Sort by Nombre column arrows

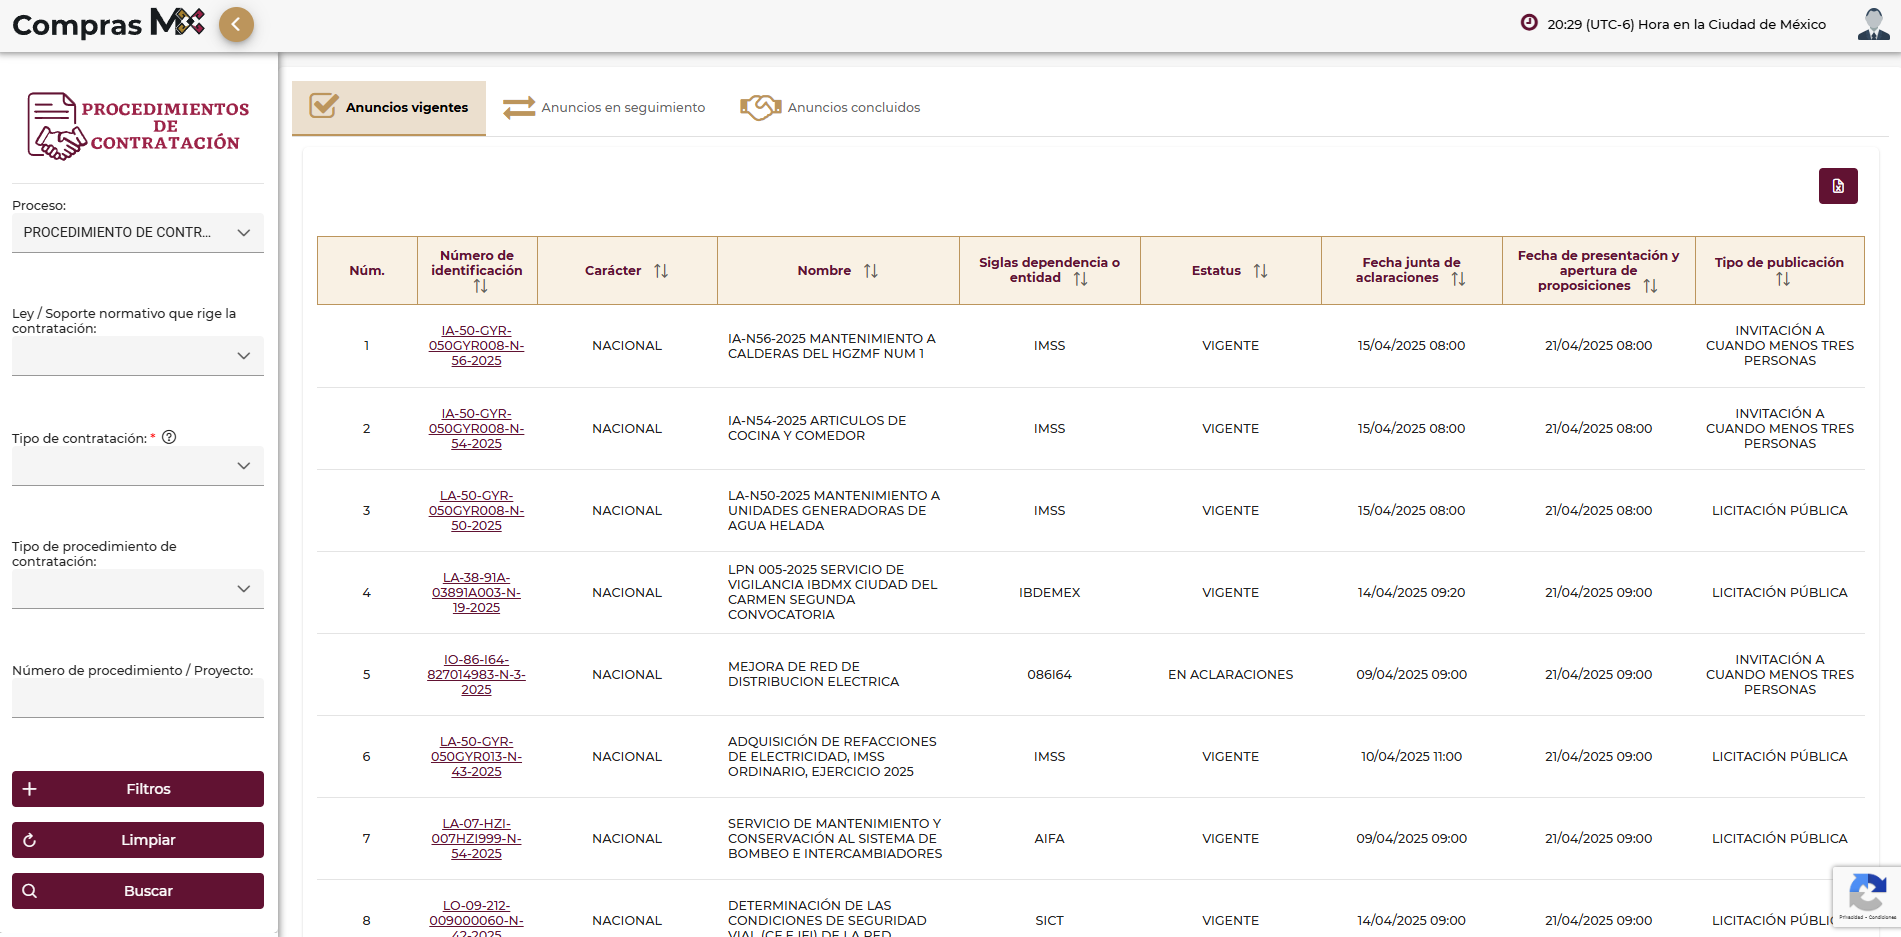pyautogui.click(x=871, y=271)
